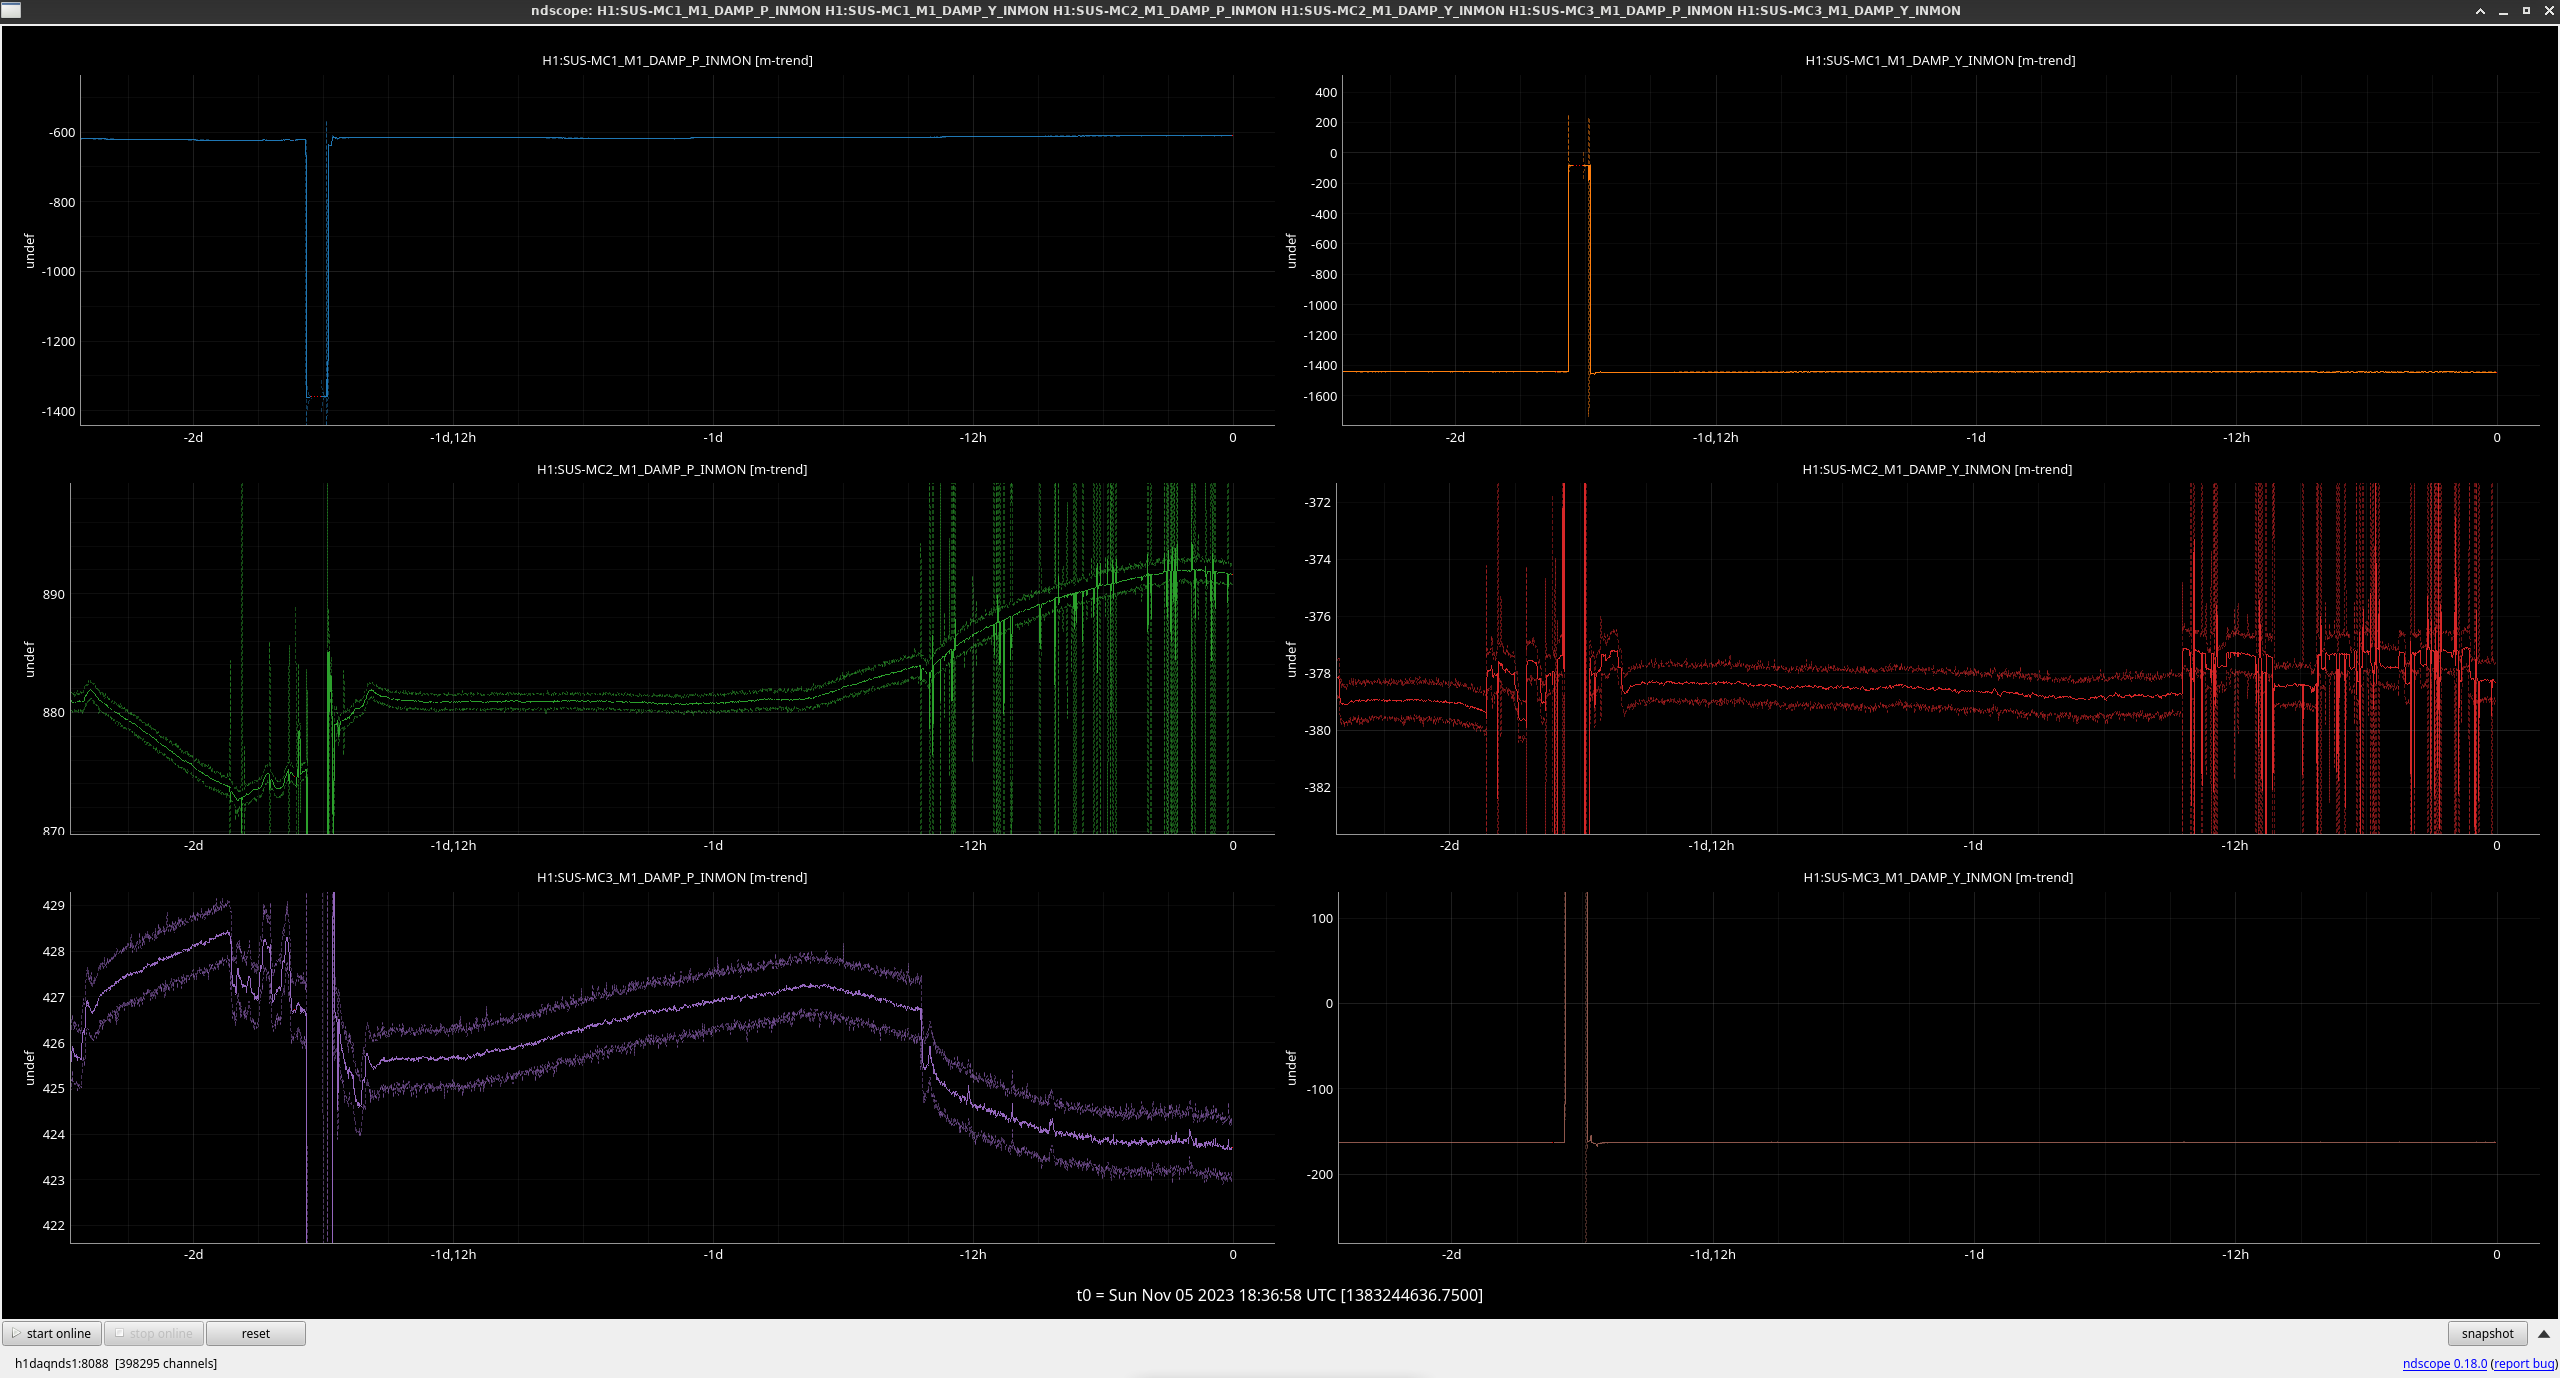
Task: Roll up window with the title bar caret
Action: tap(2480, 11)
